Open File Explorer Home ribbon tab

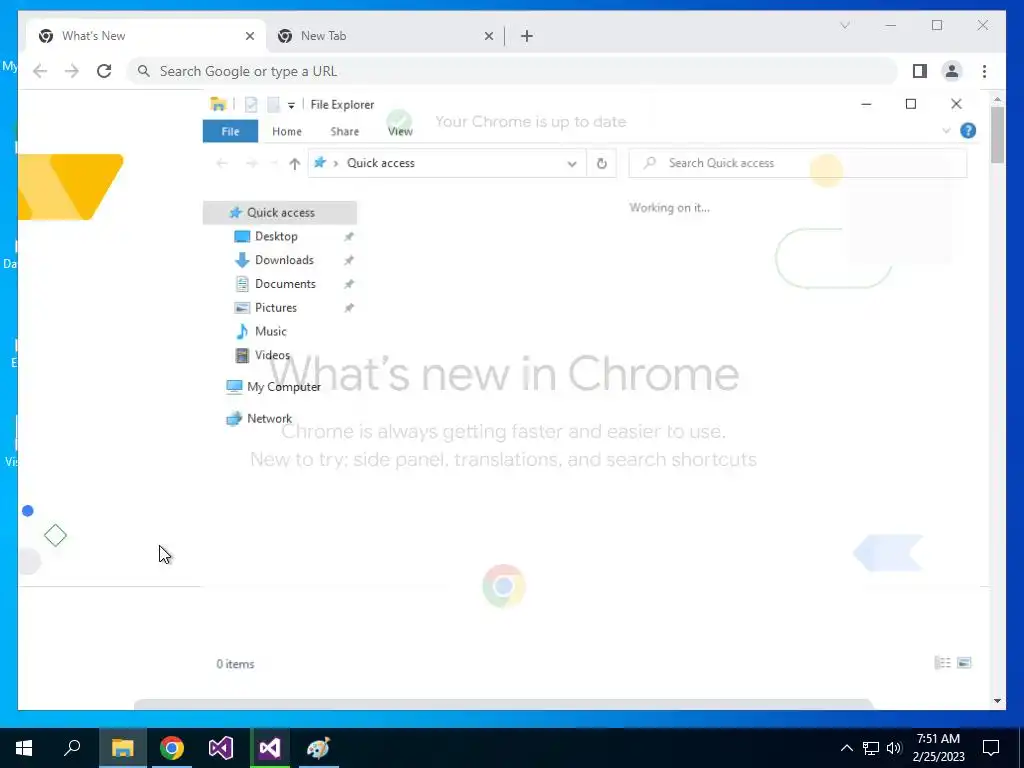(x=287, y=131)
